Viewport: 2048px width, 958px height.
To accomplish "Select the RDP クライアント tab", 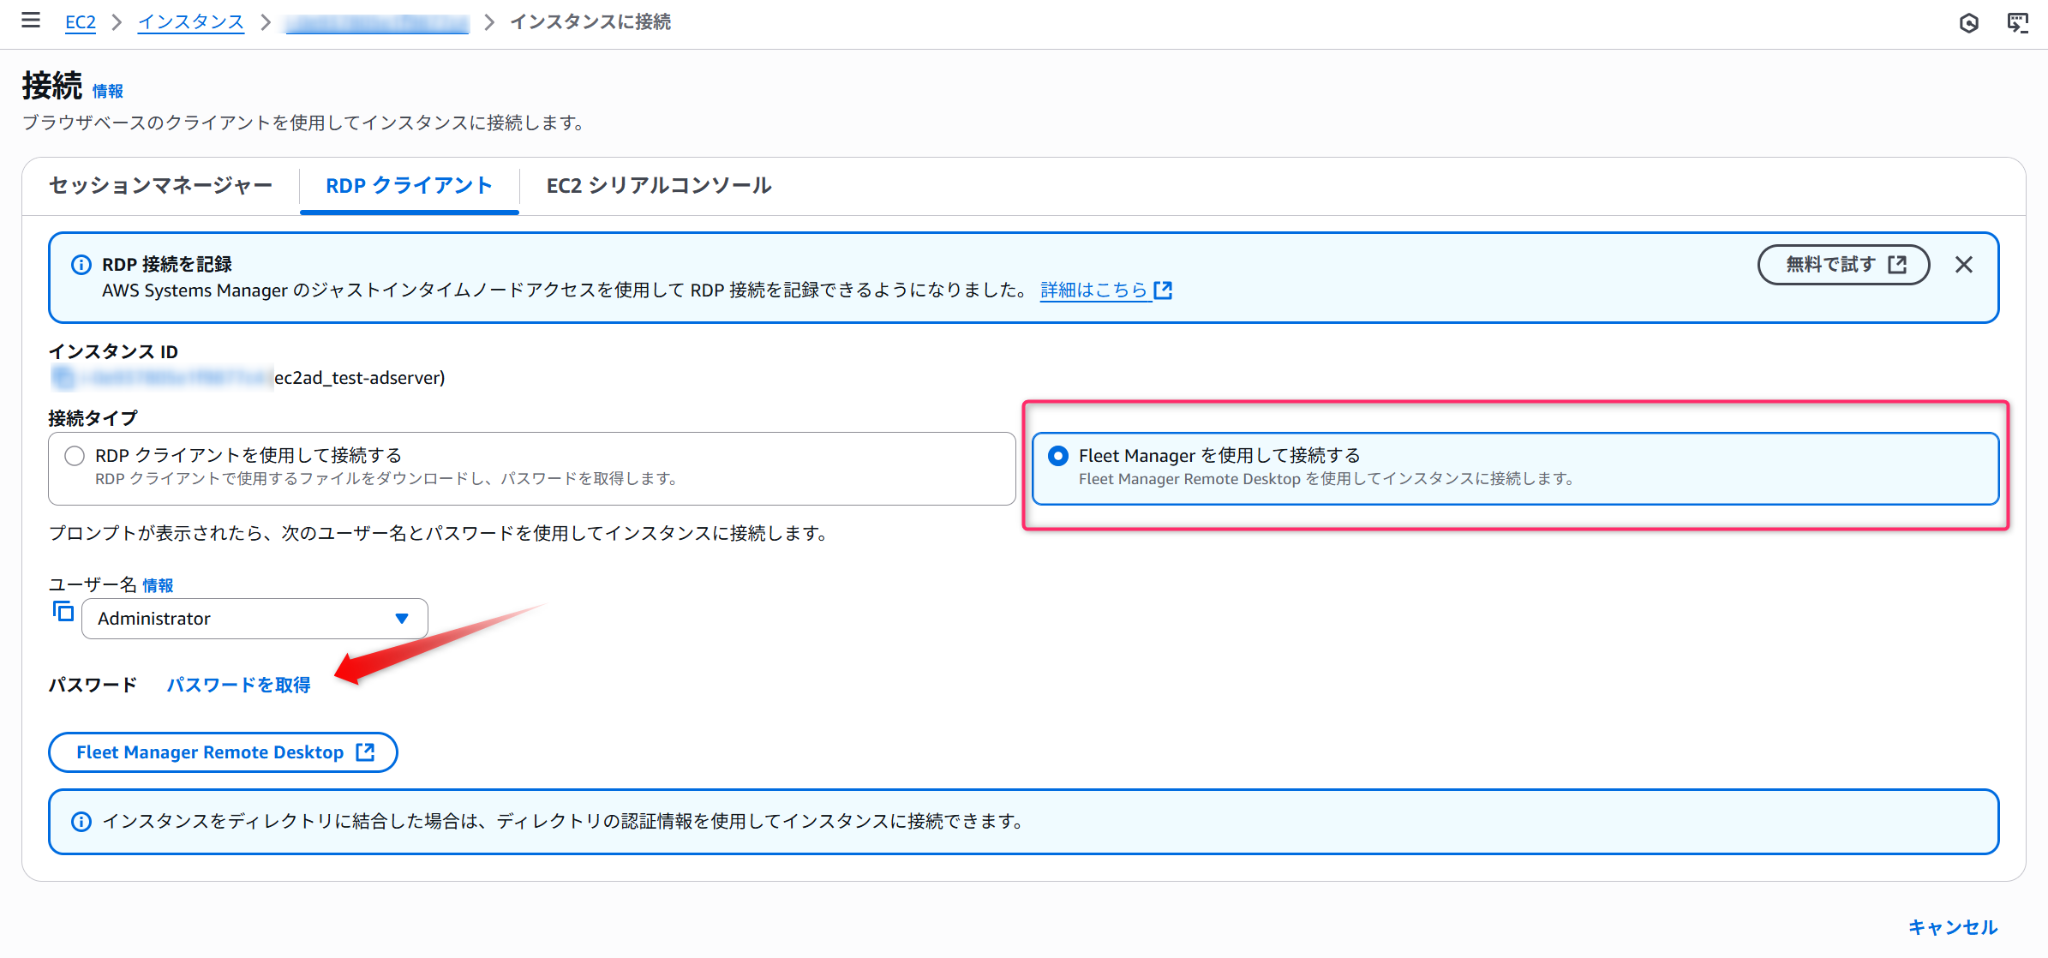I will [409, 186].
